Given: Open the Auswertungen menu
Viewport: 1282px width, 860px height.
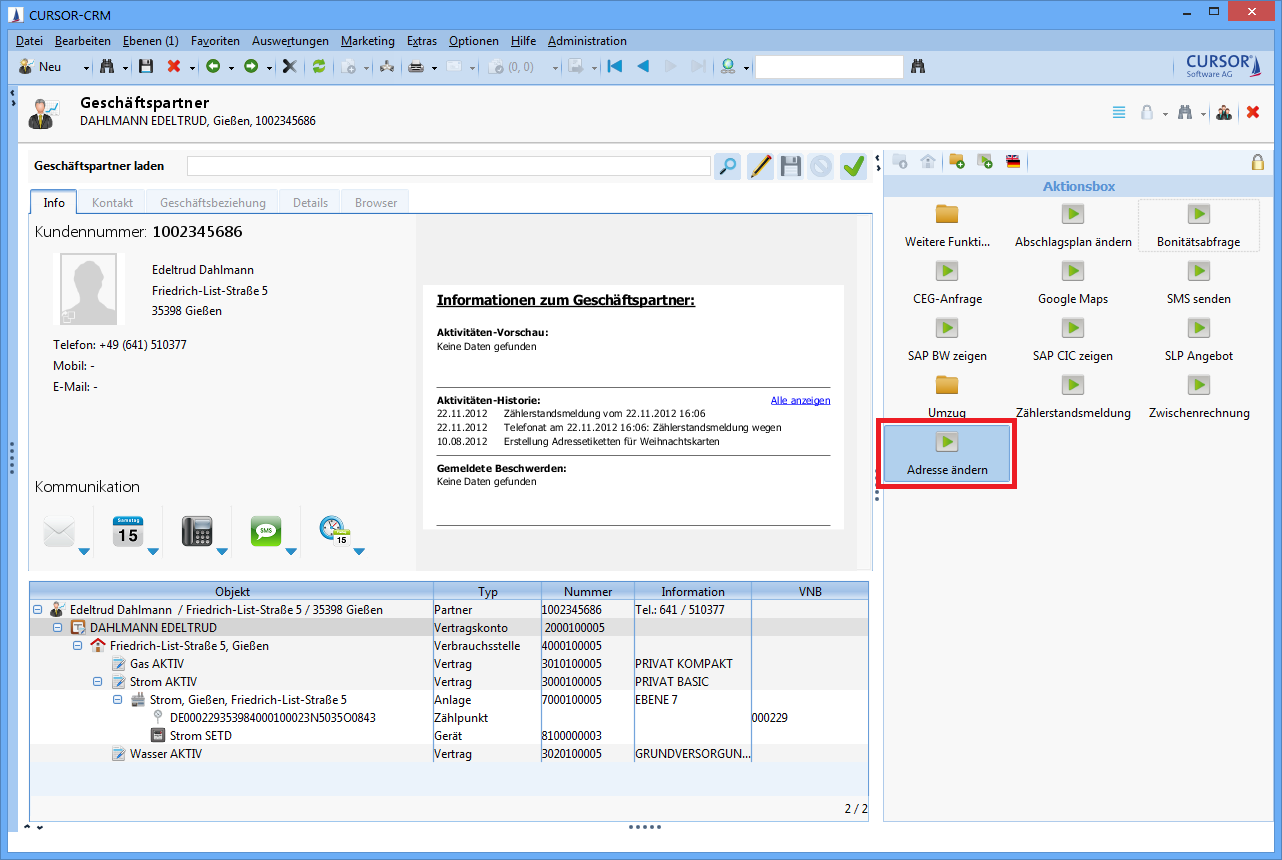Looking at the screenshot, I should 290,41.
